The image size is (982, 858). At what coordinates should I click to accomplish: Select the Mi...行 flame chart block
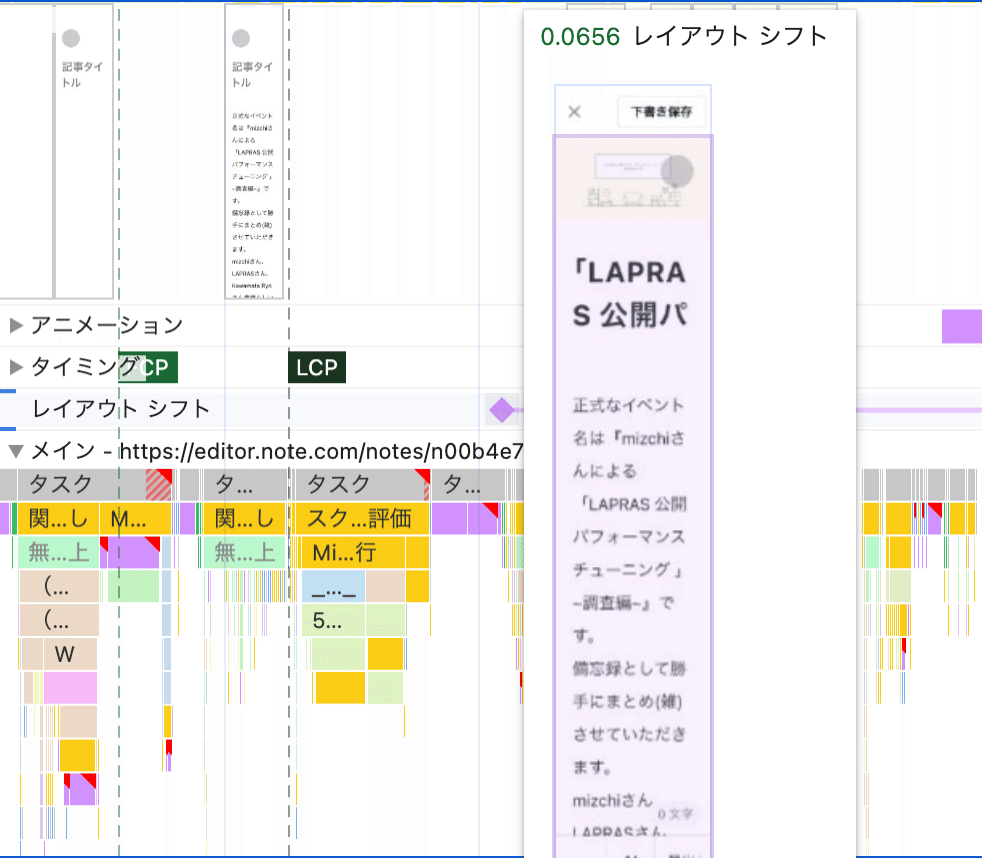pyautogui.click(x=353, y=552)
